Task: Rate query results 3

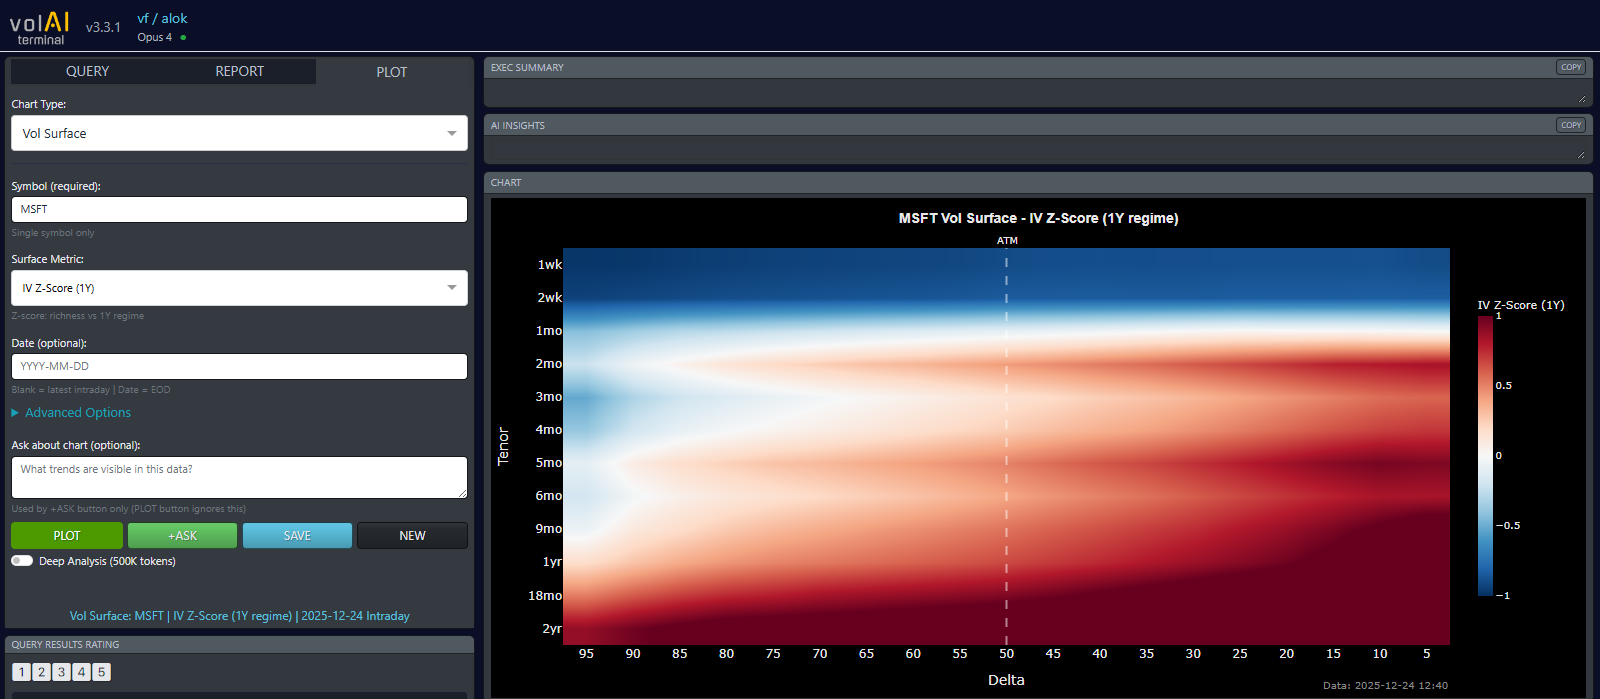Action: click(x=61, y=672)
